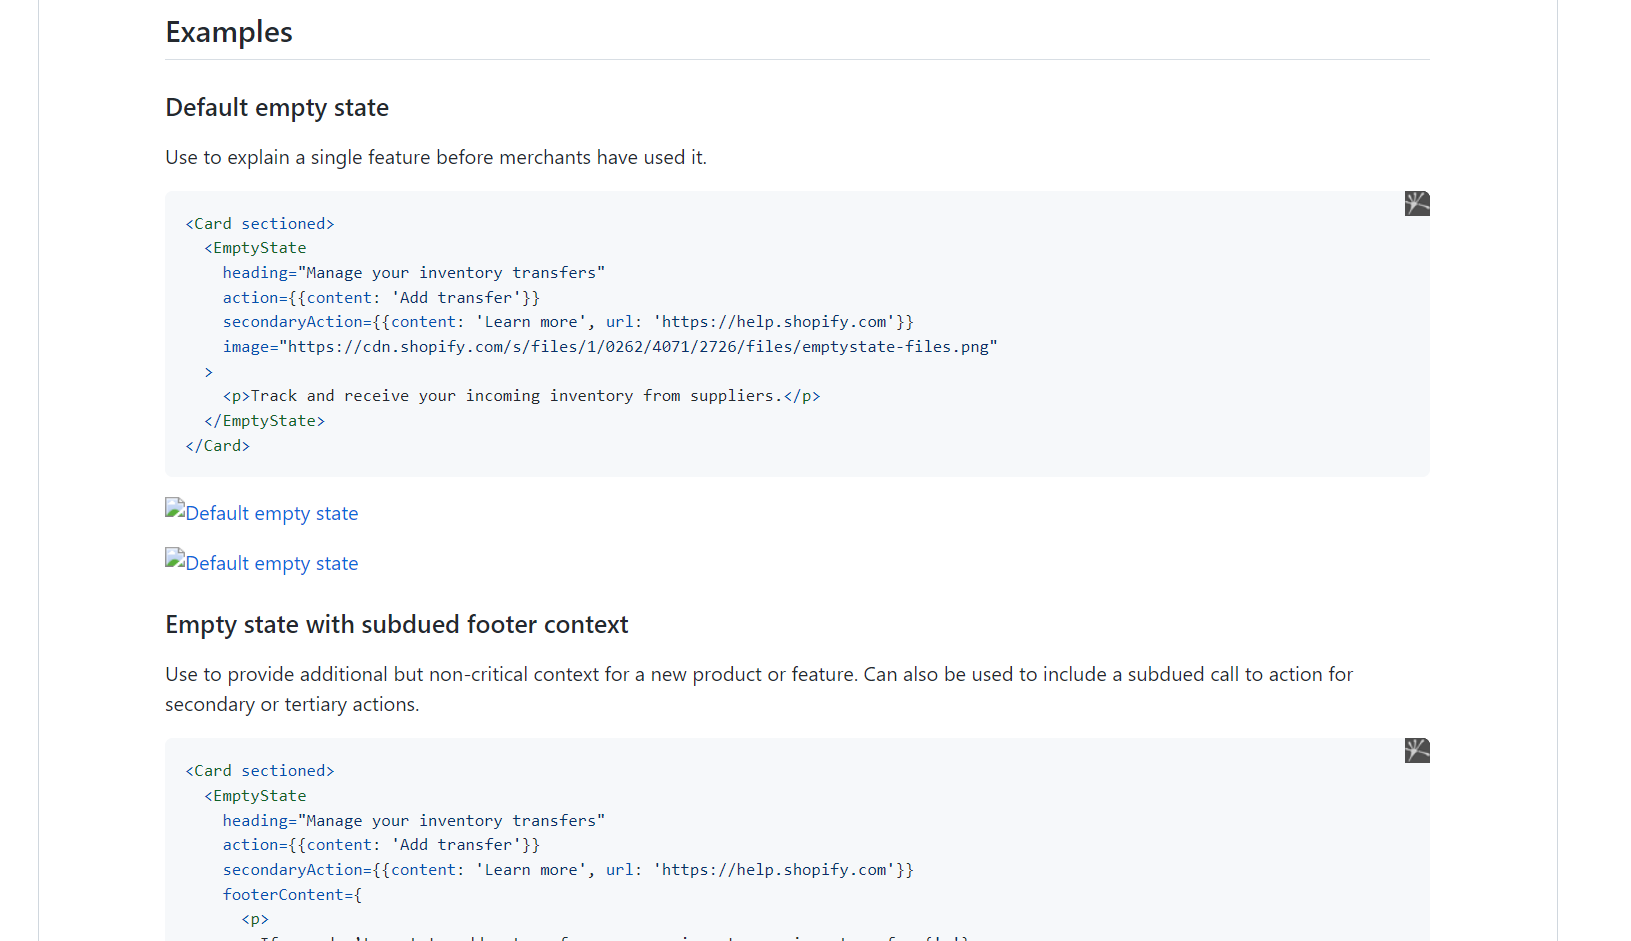The width and height of the screenshot is (1631, 941).
Task: Select the 'Examples' heading anchor
Action: click(x=228, y=32)
